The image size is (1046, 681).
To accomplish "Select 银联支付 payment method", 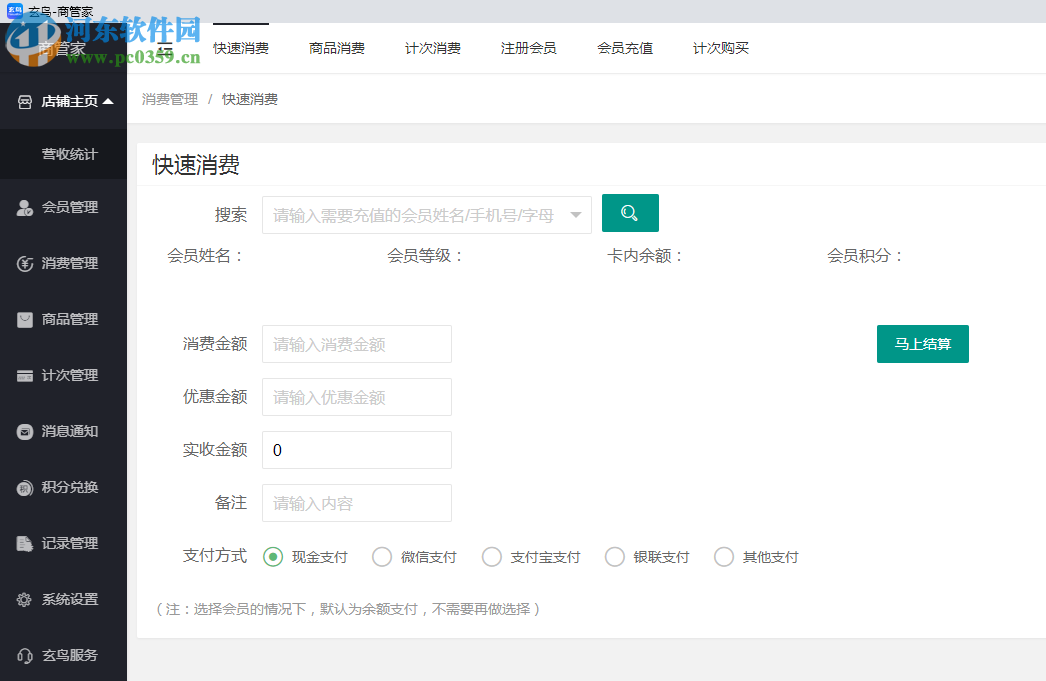I will coord(615,557).
